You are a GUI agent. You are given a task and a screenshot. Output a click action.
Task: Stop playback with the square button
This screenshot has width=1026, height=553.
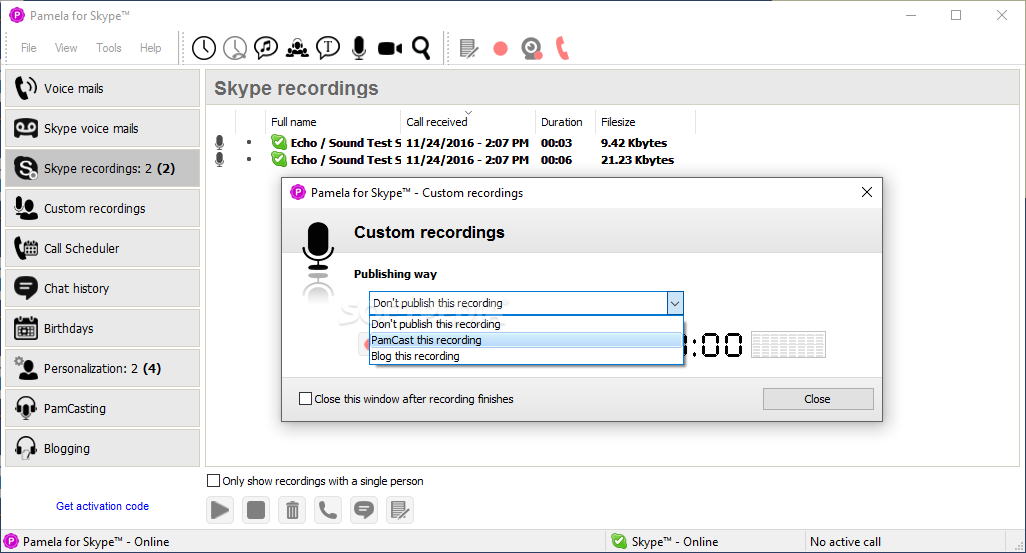pyautogui.click(x=256, y=510)
